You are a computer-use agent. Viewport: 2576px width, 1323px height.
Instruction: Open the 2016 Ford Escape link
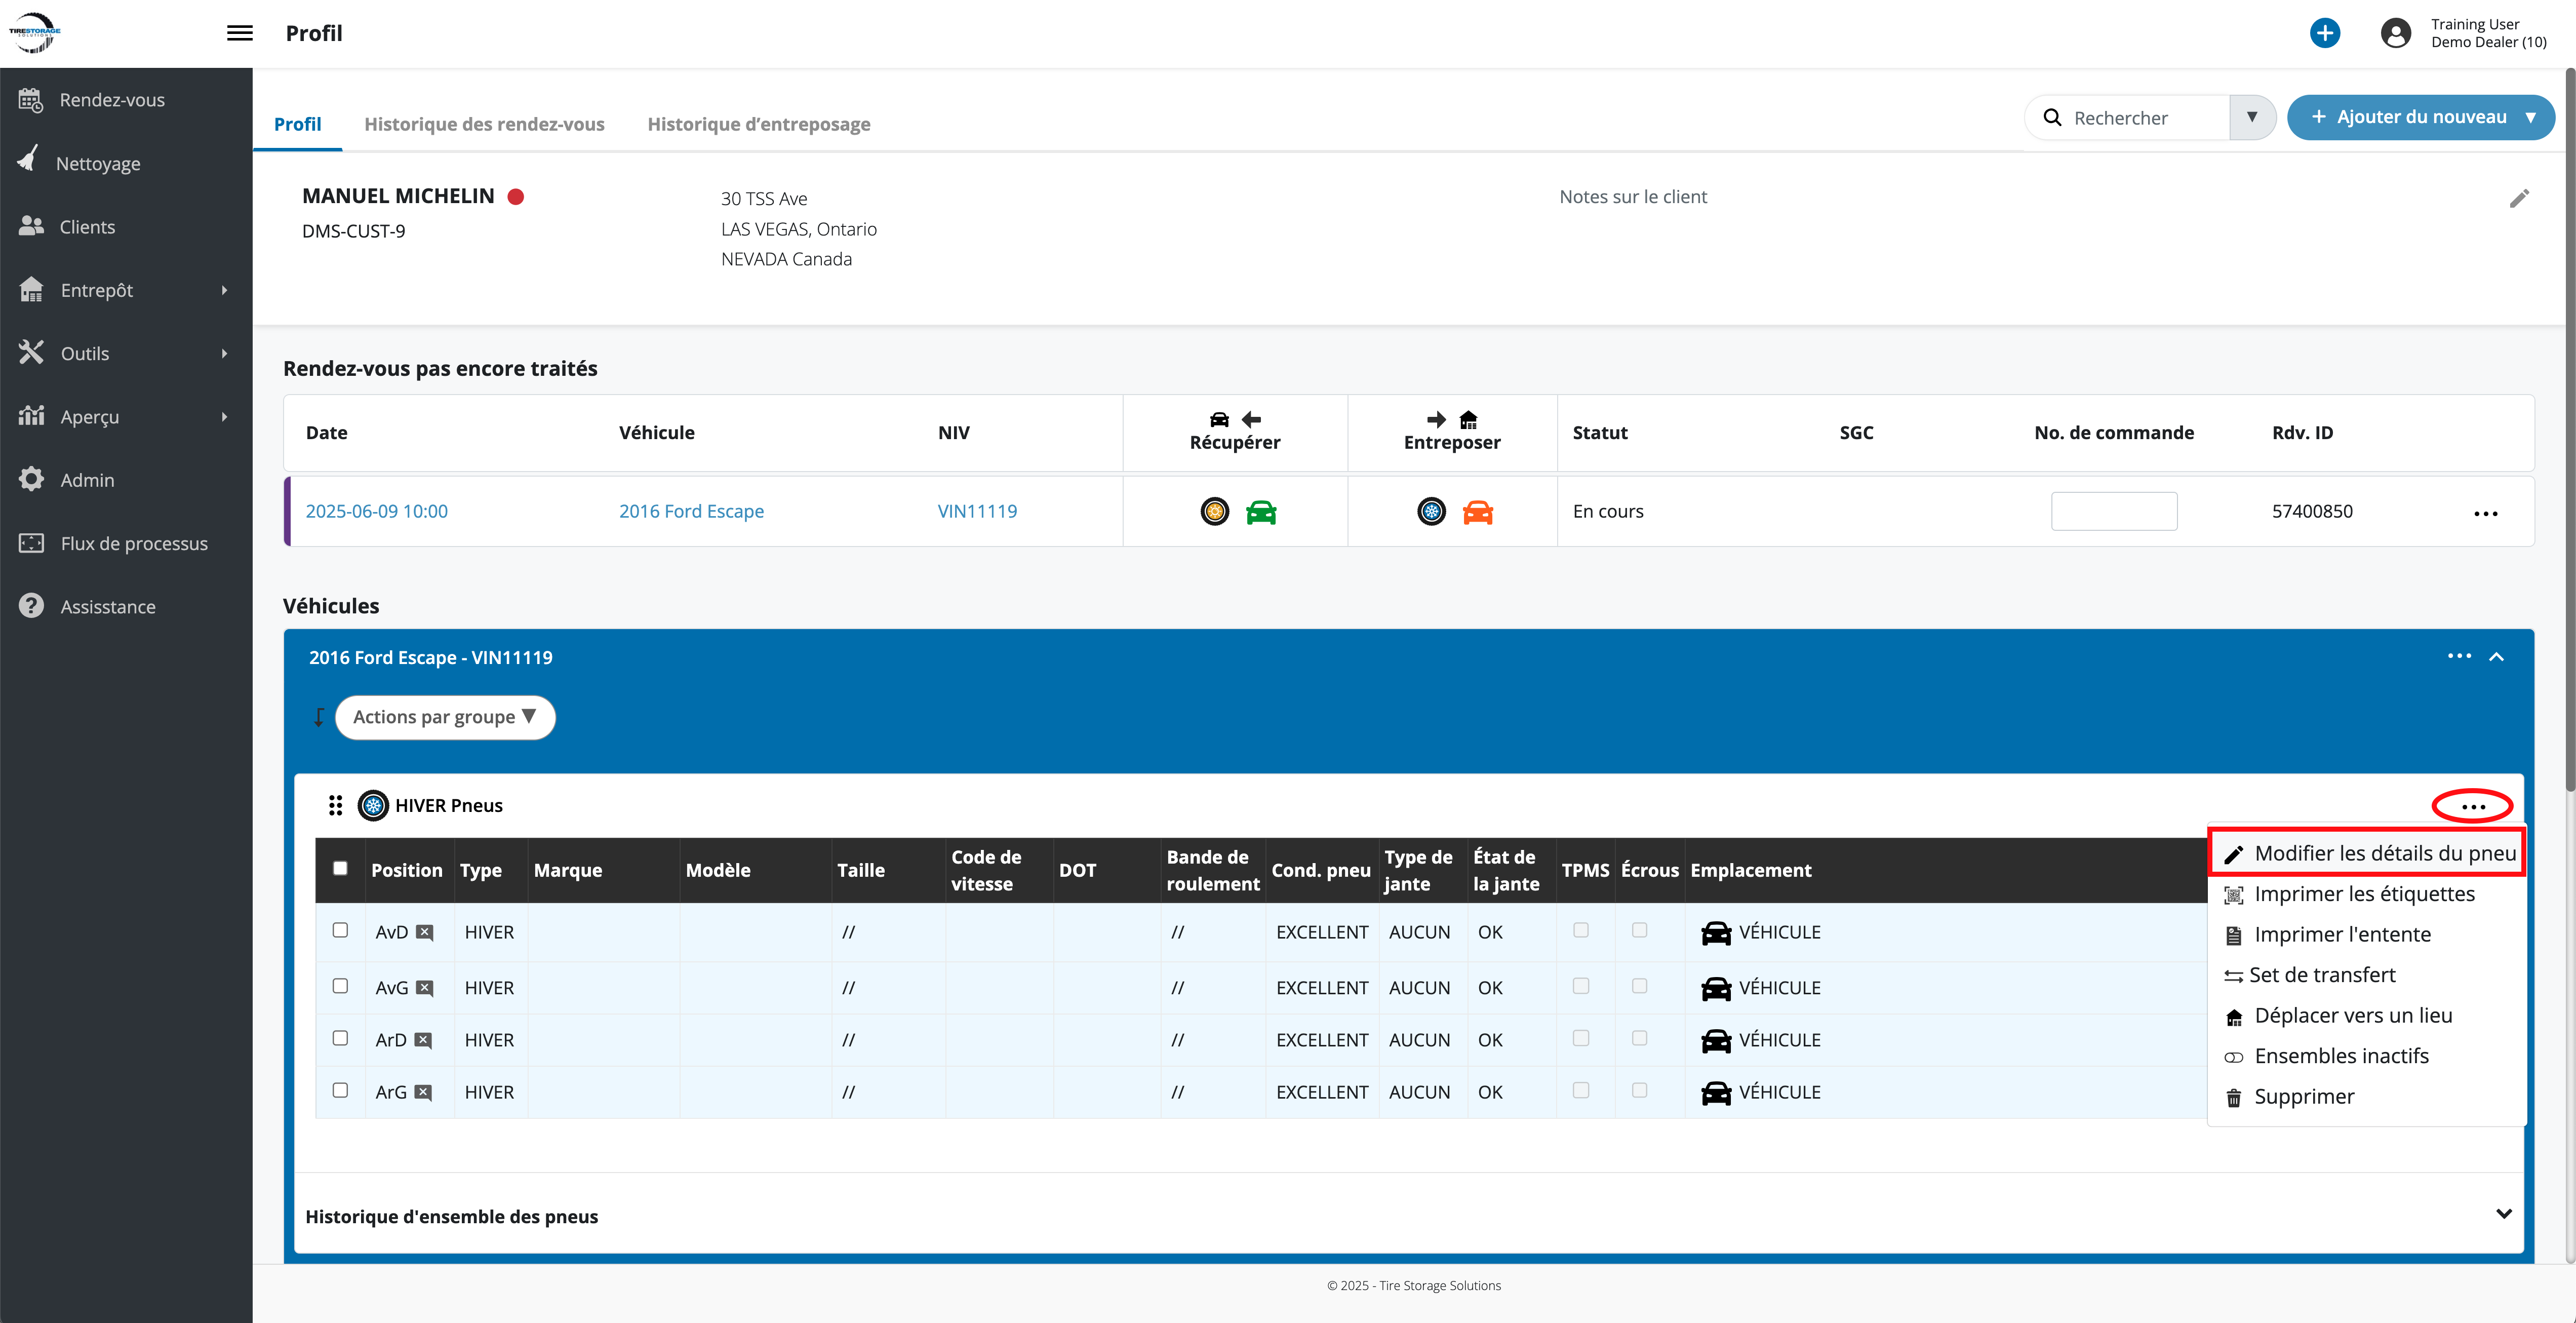point(691,511)
